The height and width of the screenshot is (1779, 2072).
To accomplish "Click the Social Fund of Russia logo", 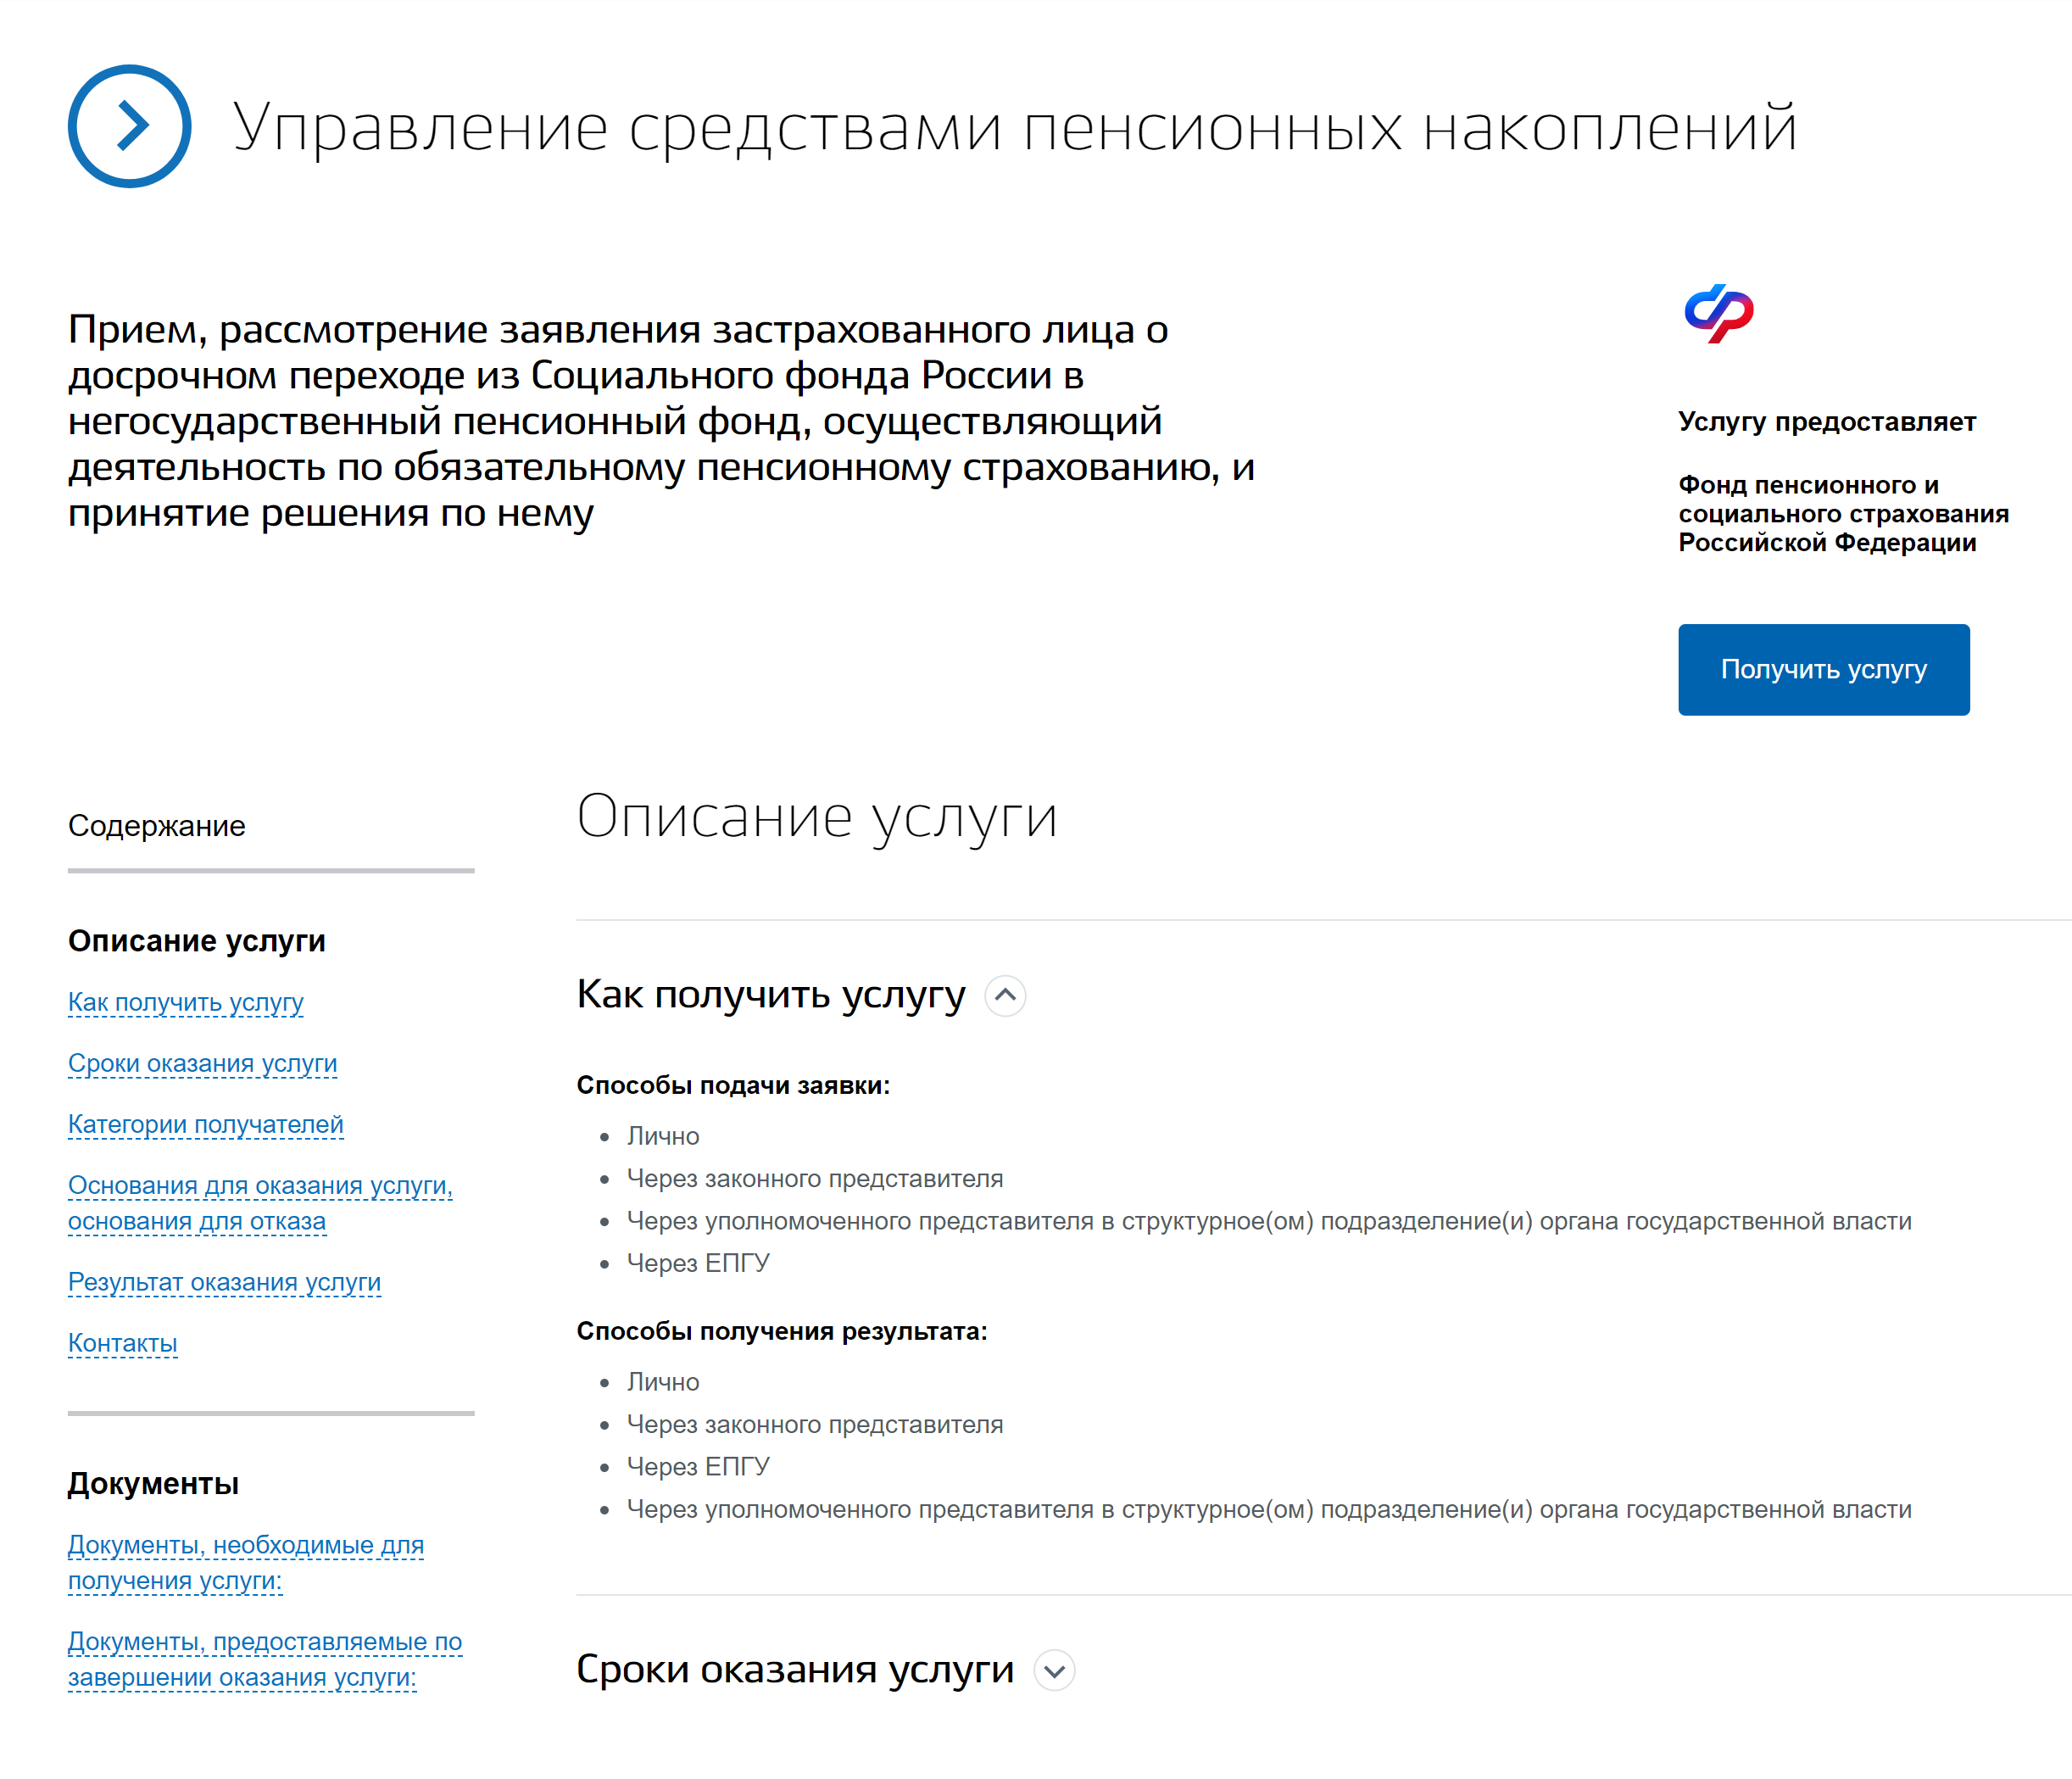I will pos(1719,313).
